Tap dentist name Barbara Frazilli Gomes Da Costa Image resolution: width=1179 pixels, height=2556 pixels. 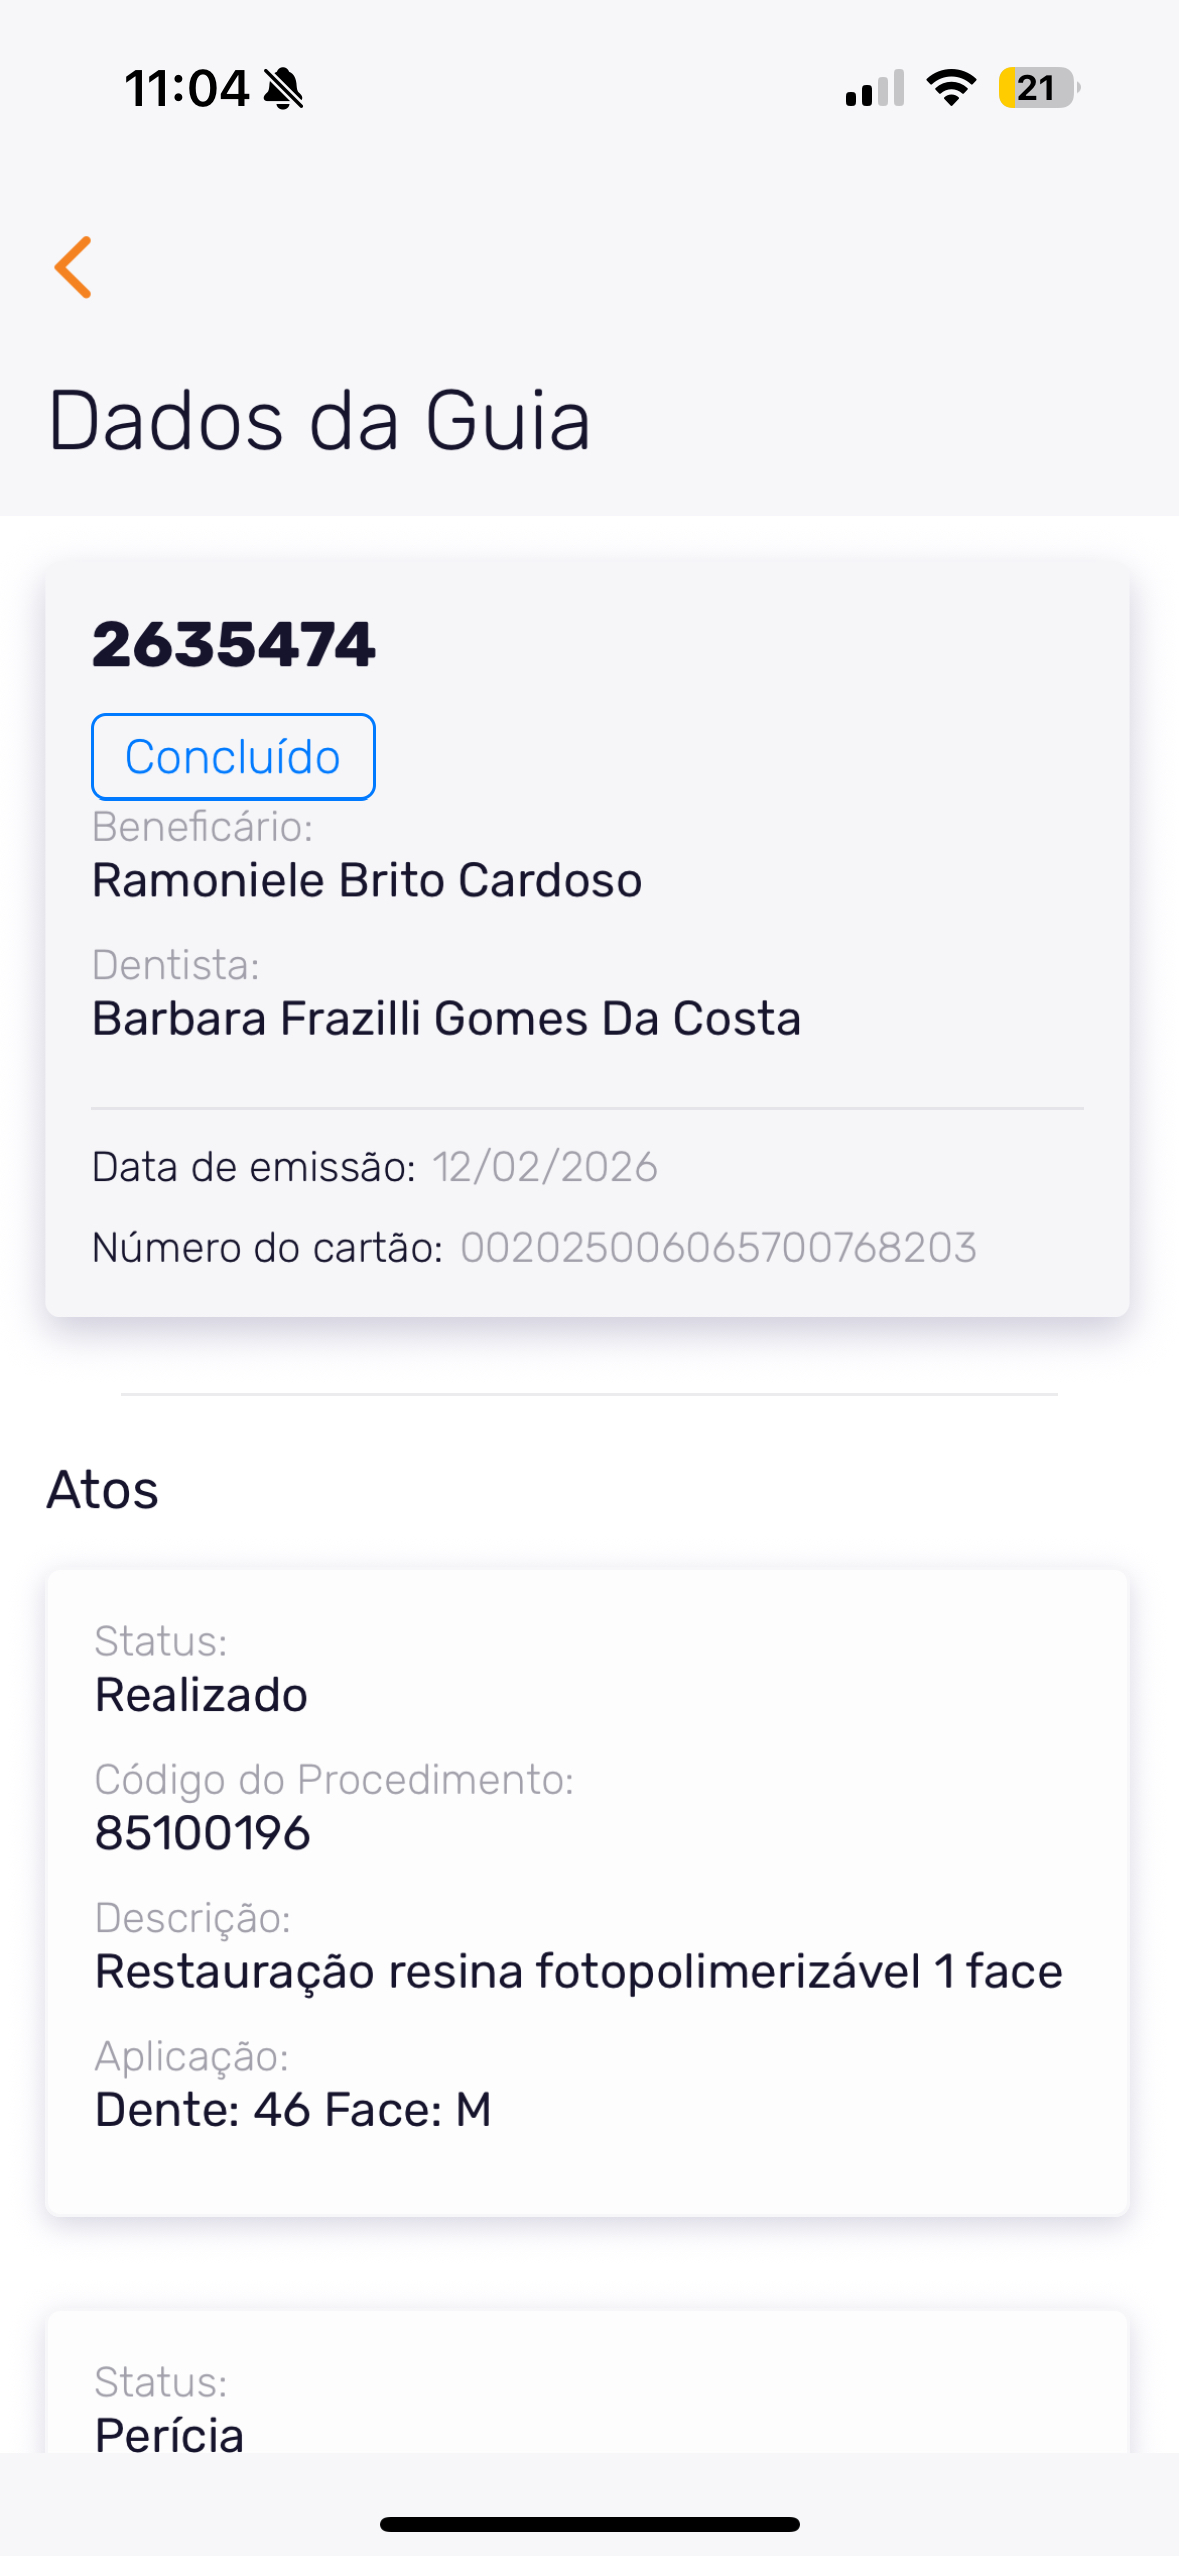(x=446, y=1019)
